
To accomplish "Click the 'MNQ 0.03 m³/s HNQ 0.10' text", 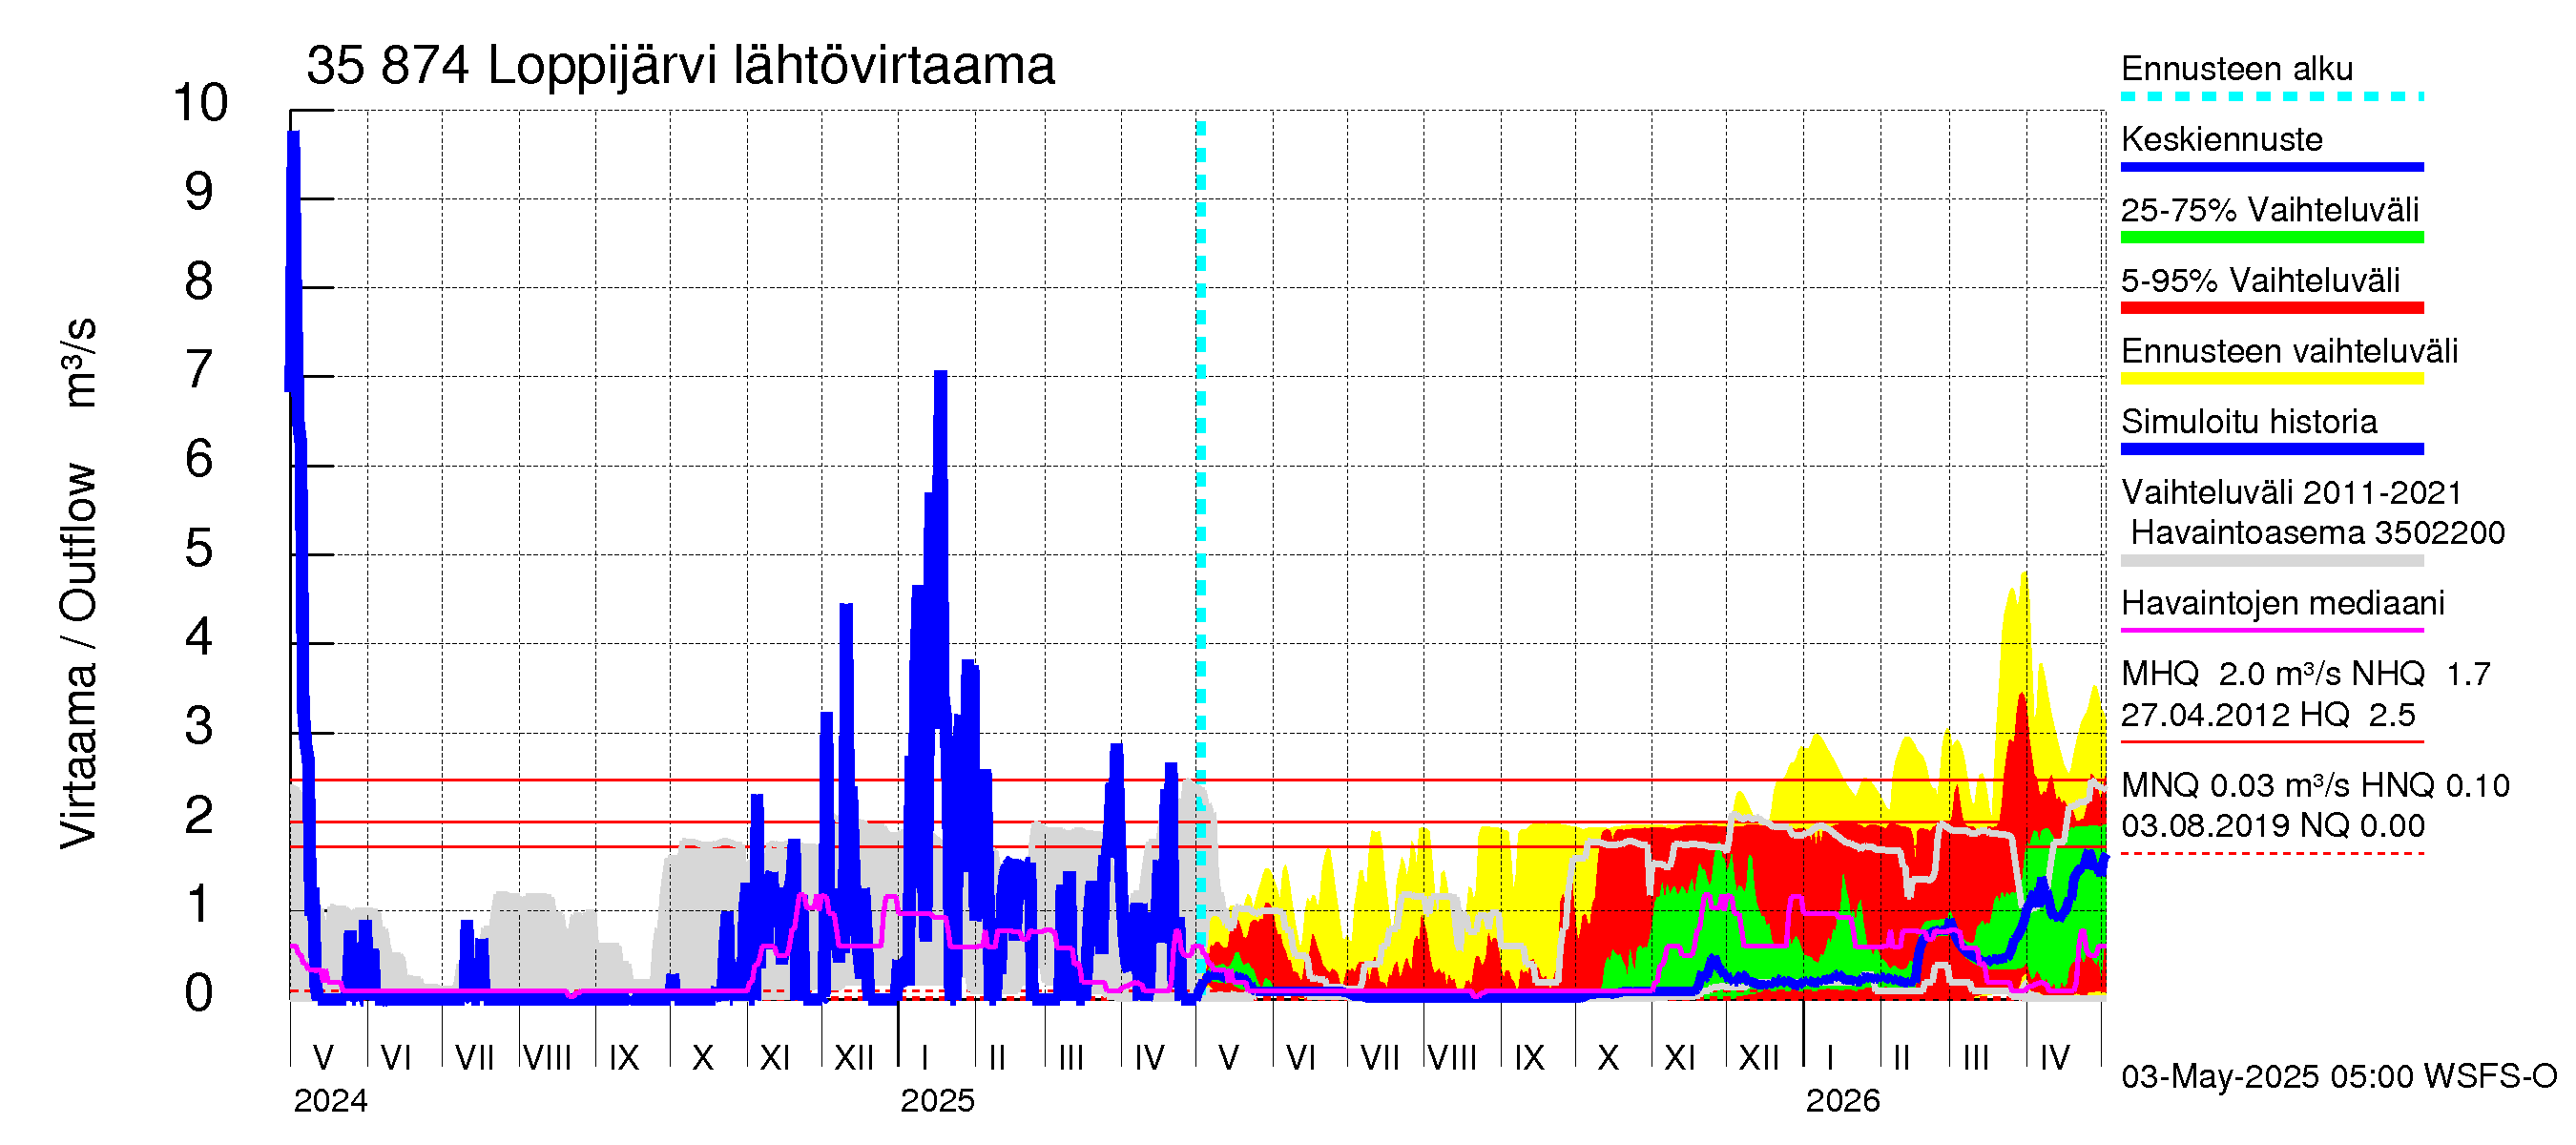I will (x=2315, y=786).
